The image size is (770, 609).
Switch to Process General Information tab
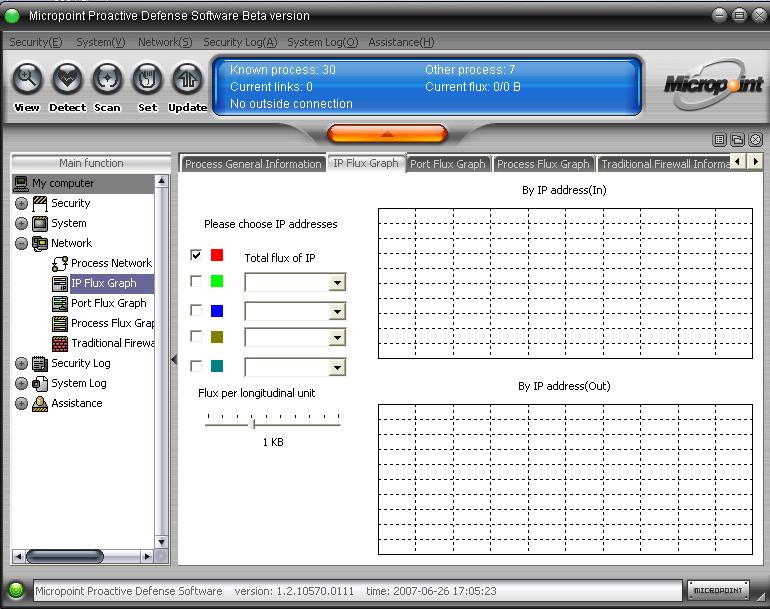click(x=253, y=164)
